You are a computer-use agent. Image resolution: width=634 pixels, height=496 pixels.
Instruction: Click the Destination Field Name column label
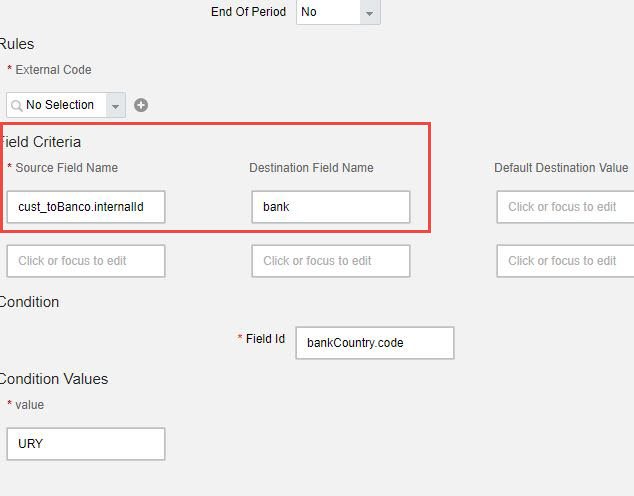click(311, 168)
